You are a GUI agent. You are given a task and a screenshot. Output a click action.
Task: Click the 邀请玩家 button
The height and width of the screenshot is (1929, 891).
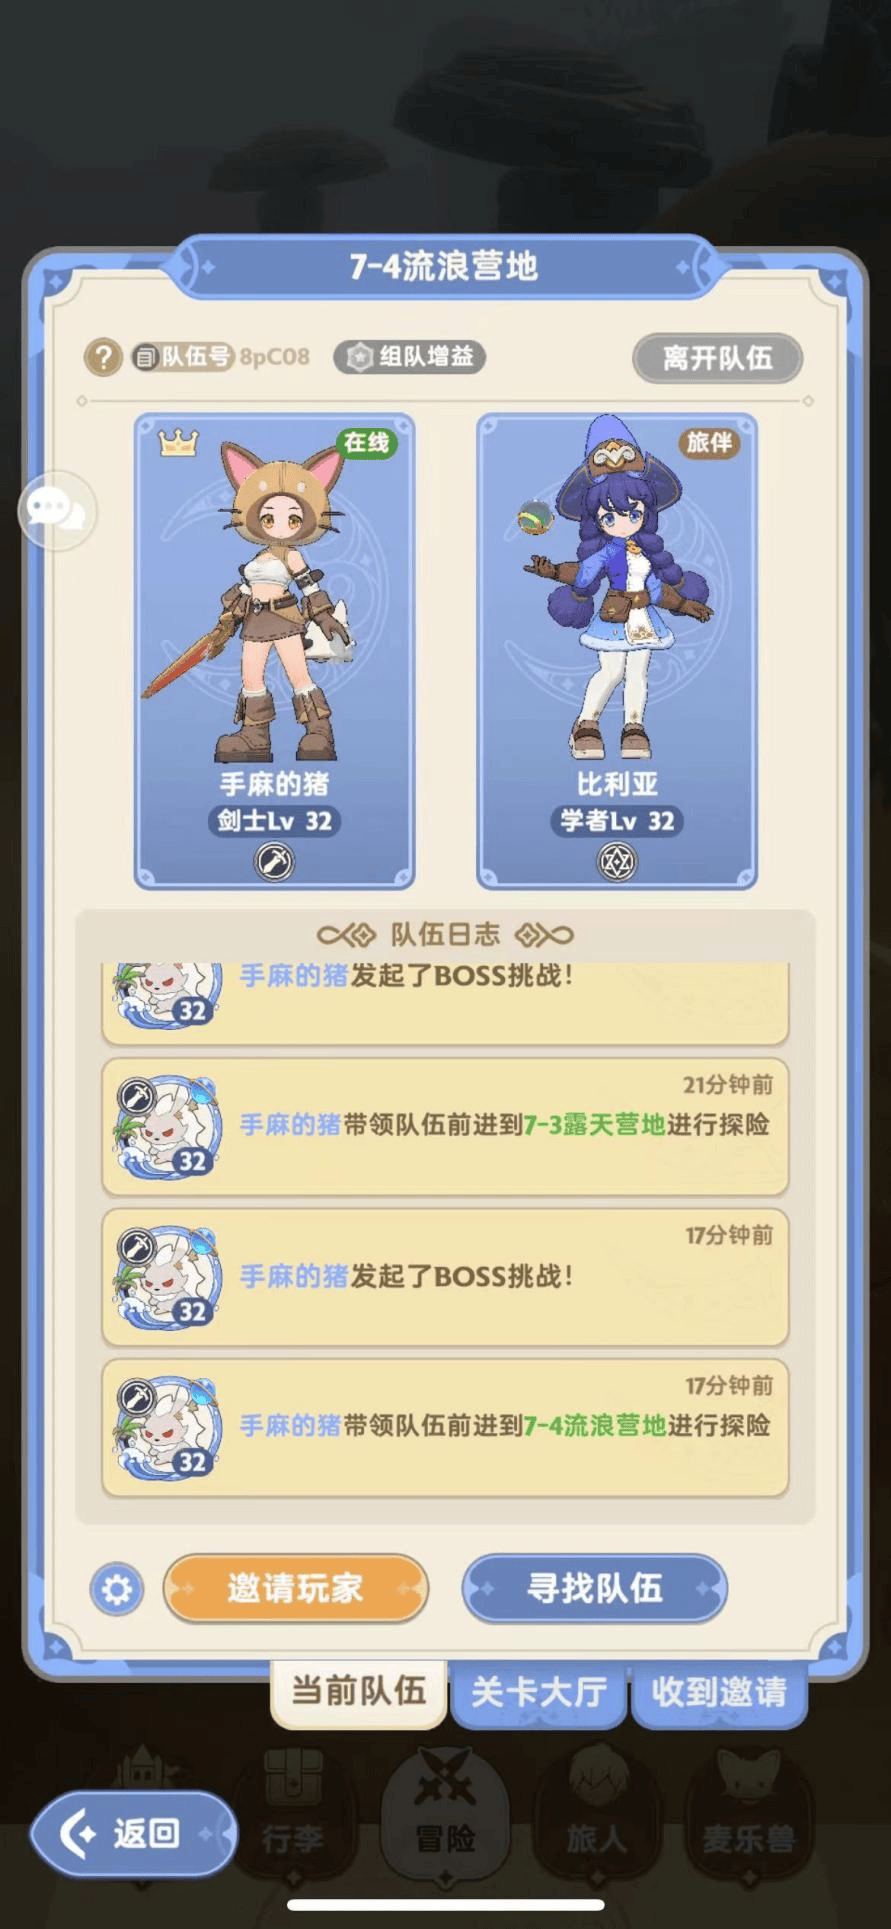295,1588
